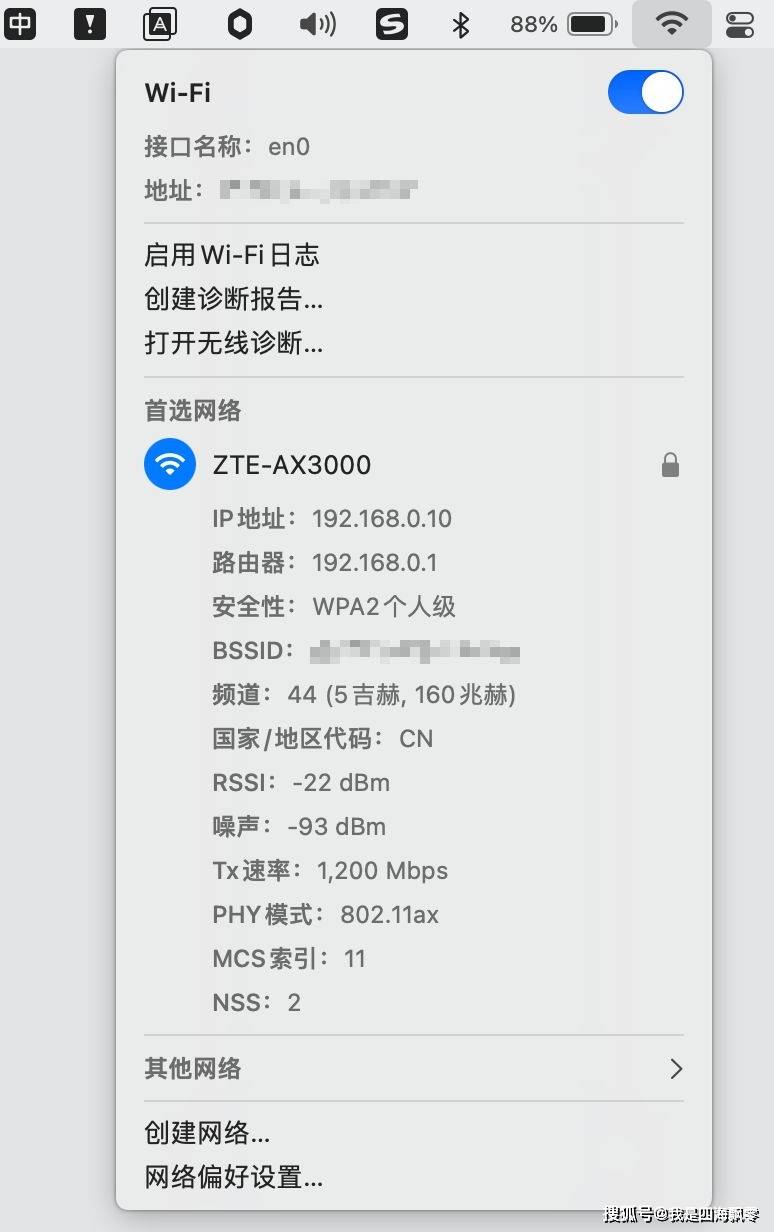774x1232 pixels.
Task: Select the ZTE-AX3000 network name
Action: click(x=292, y=465)
